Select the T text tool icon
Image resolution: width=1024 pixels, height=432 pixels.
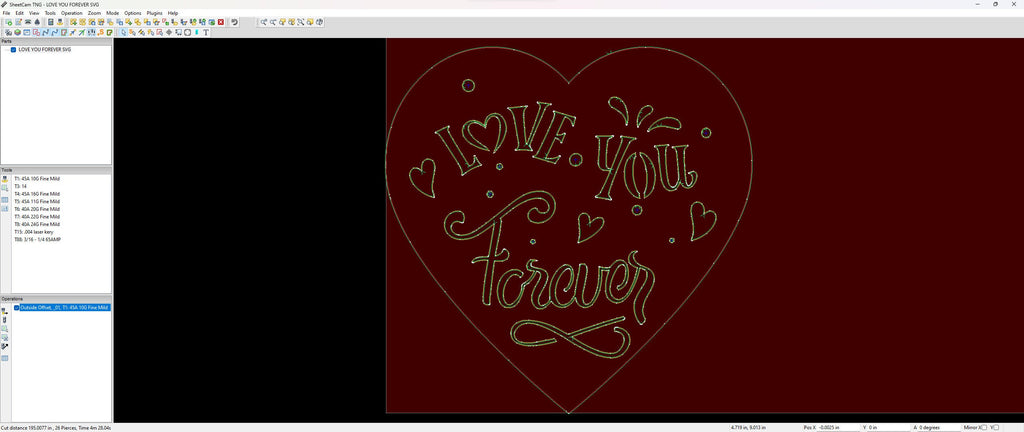click(206, 32)
